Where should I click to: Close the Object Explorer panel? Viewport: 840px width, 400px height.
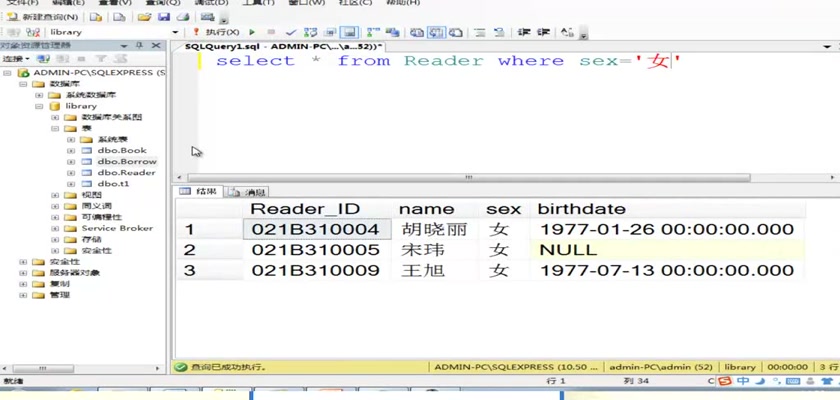[156, 46]
